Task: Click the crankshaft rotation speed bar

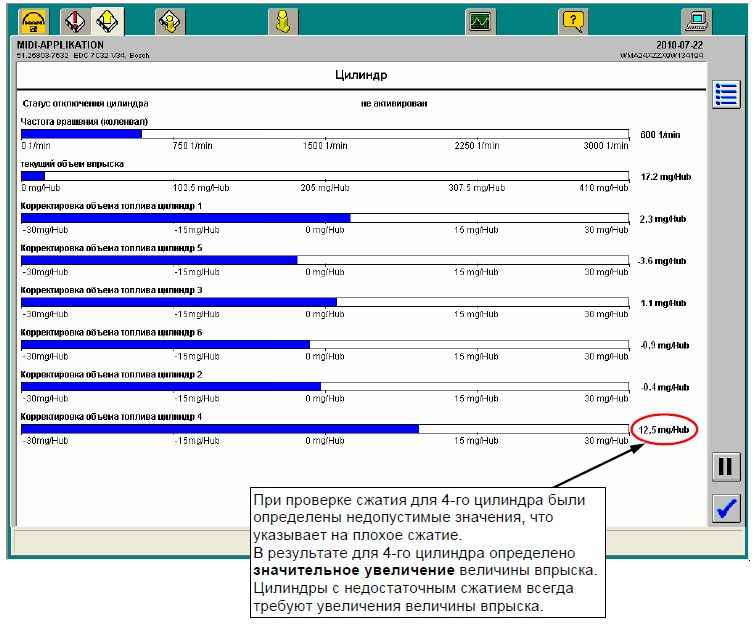Action: tap(326, 133)
